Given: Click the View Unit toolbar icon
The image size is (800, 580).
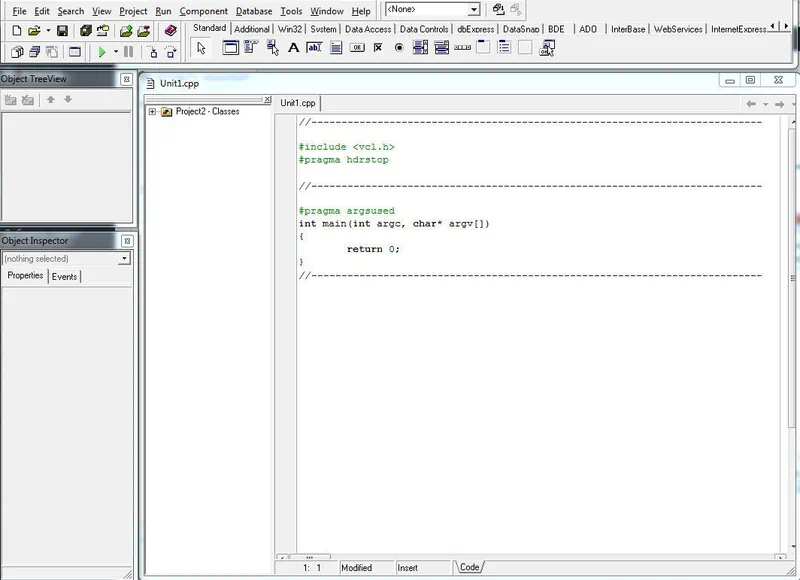Looking at the screenshot, I should pyautogui.click(x=17, y=52).
